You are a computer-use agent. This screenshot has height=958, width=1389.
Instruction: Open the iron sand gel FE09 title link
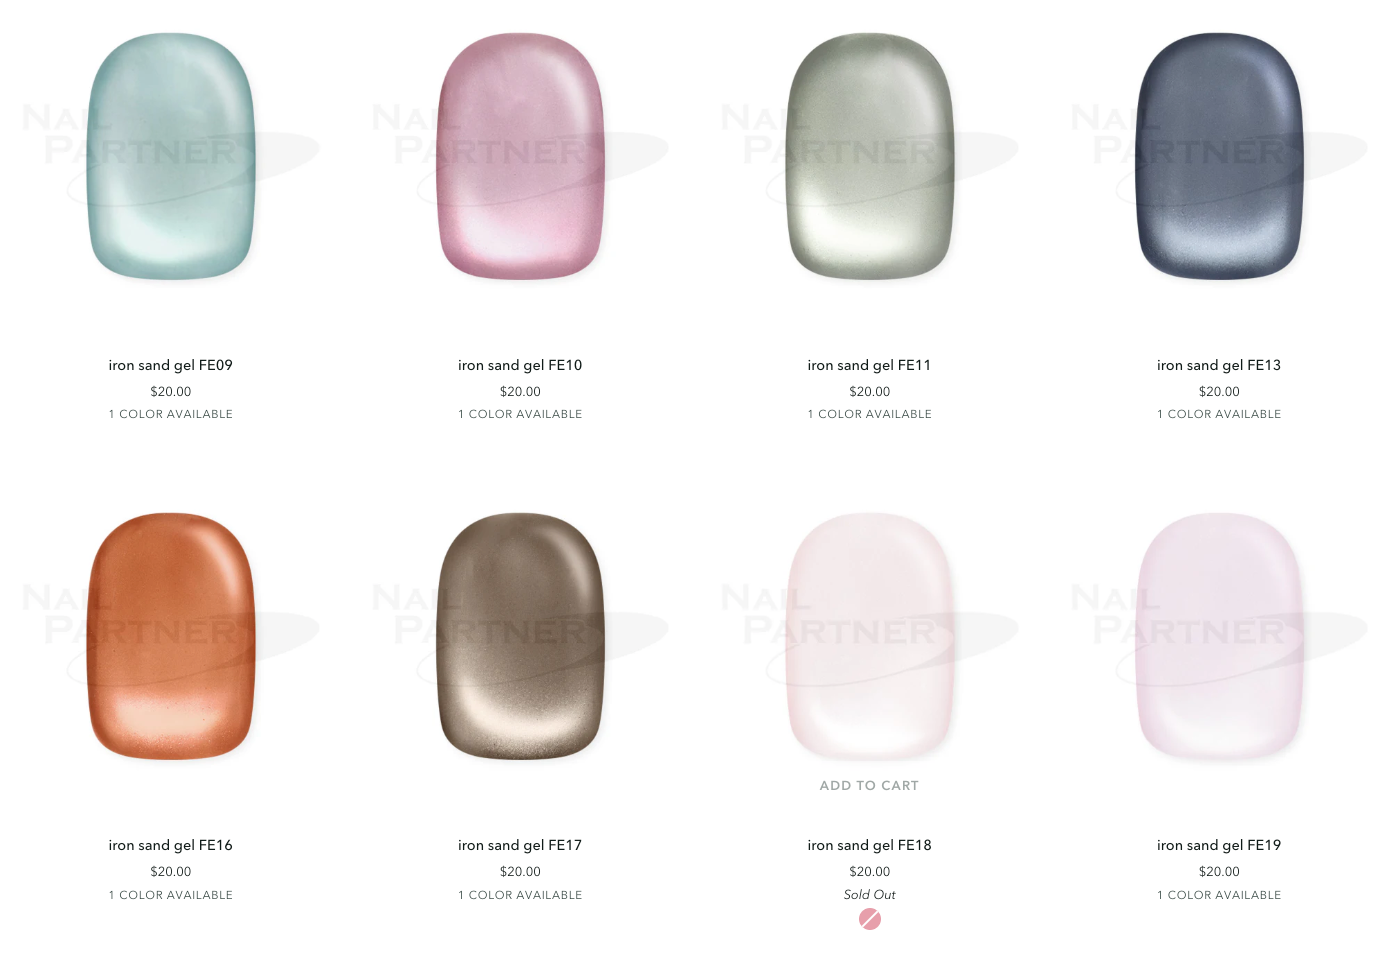tap(171, 365)
